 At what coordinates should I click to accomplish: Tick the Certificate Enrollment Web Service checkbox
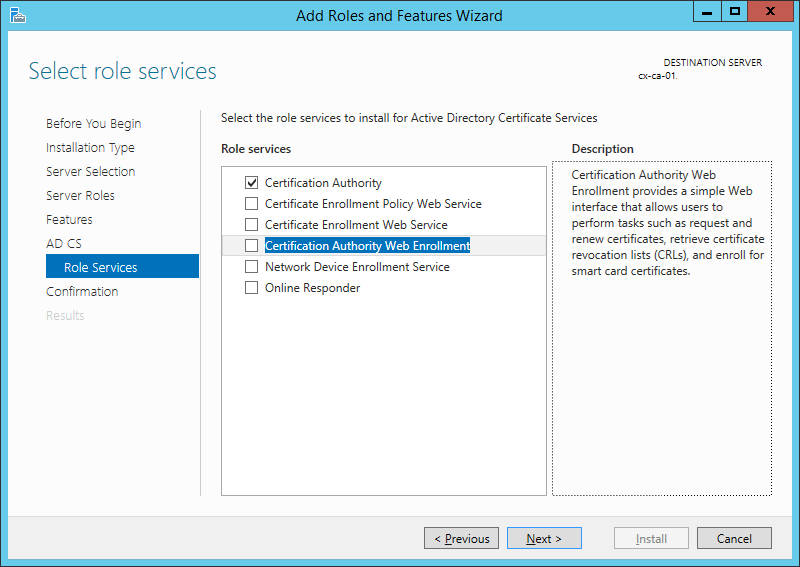click(251, 225)
